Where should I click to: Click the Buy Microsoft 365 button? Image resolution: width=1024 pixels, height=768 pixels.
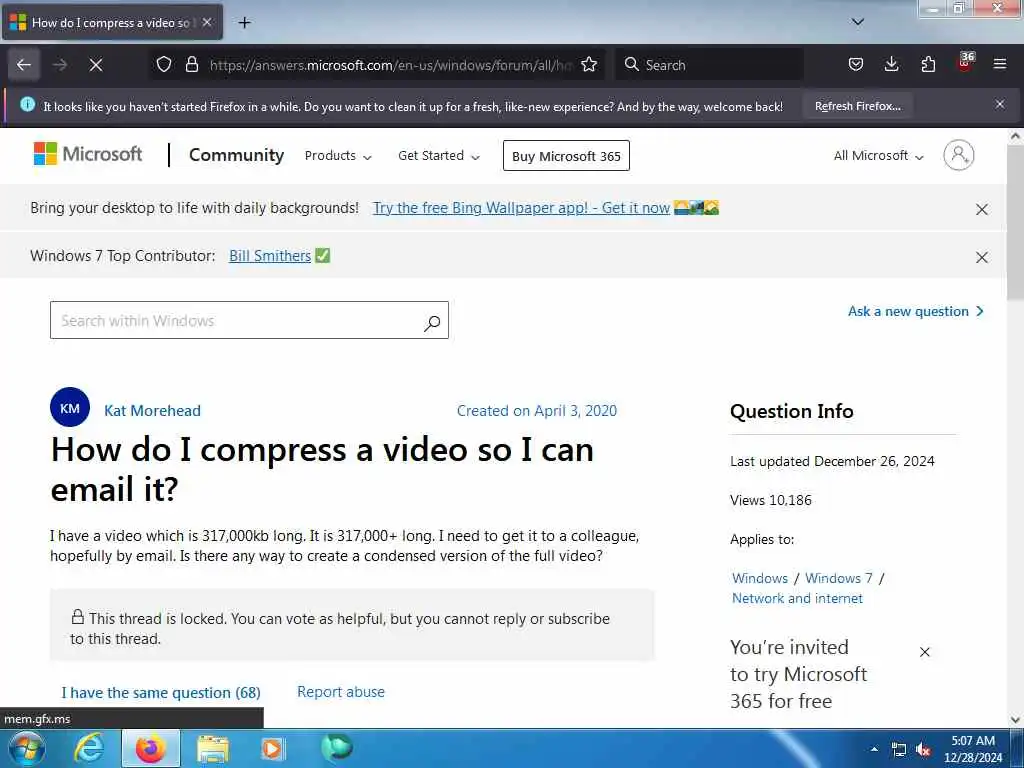[566, 156]
